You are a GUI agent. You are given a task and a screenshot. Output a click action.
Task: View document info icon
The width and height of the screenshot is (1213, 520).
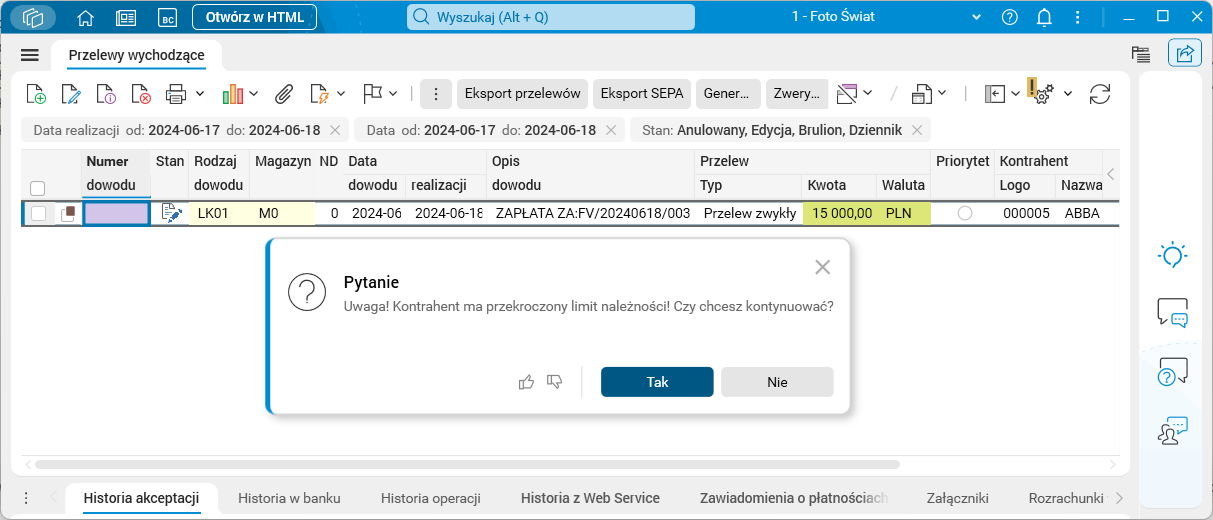tap(107, 94)
